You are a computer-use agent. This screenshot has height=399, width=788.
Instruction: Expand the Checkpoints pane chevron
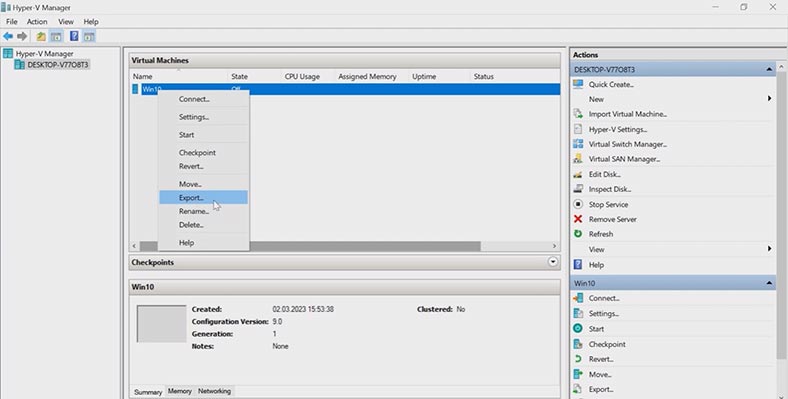pyautogui.click(x=553, y=262)
